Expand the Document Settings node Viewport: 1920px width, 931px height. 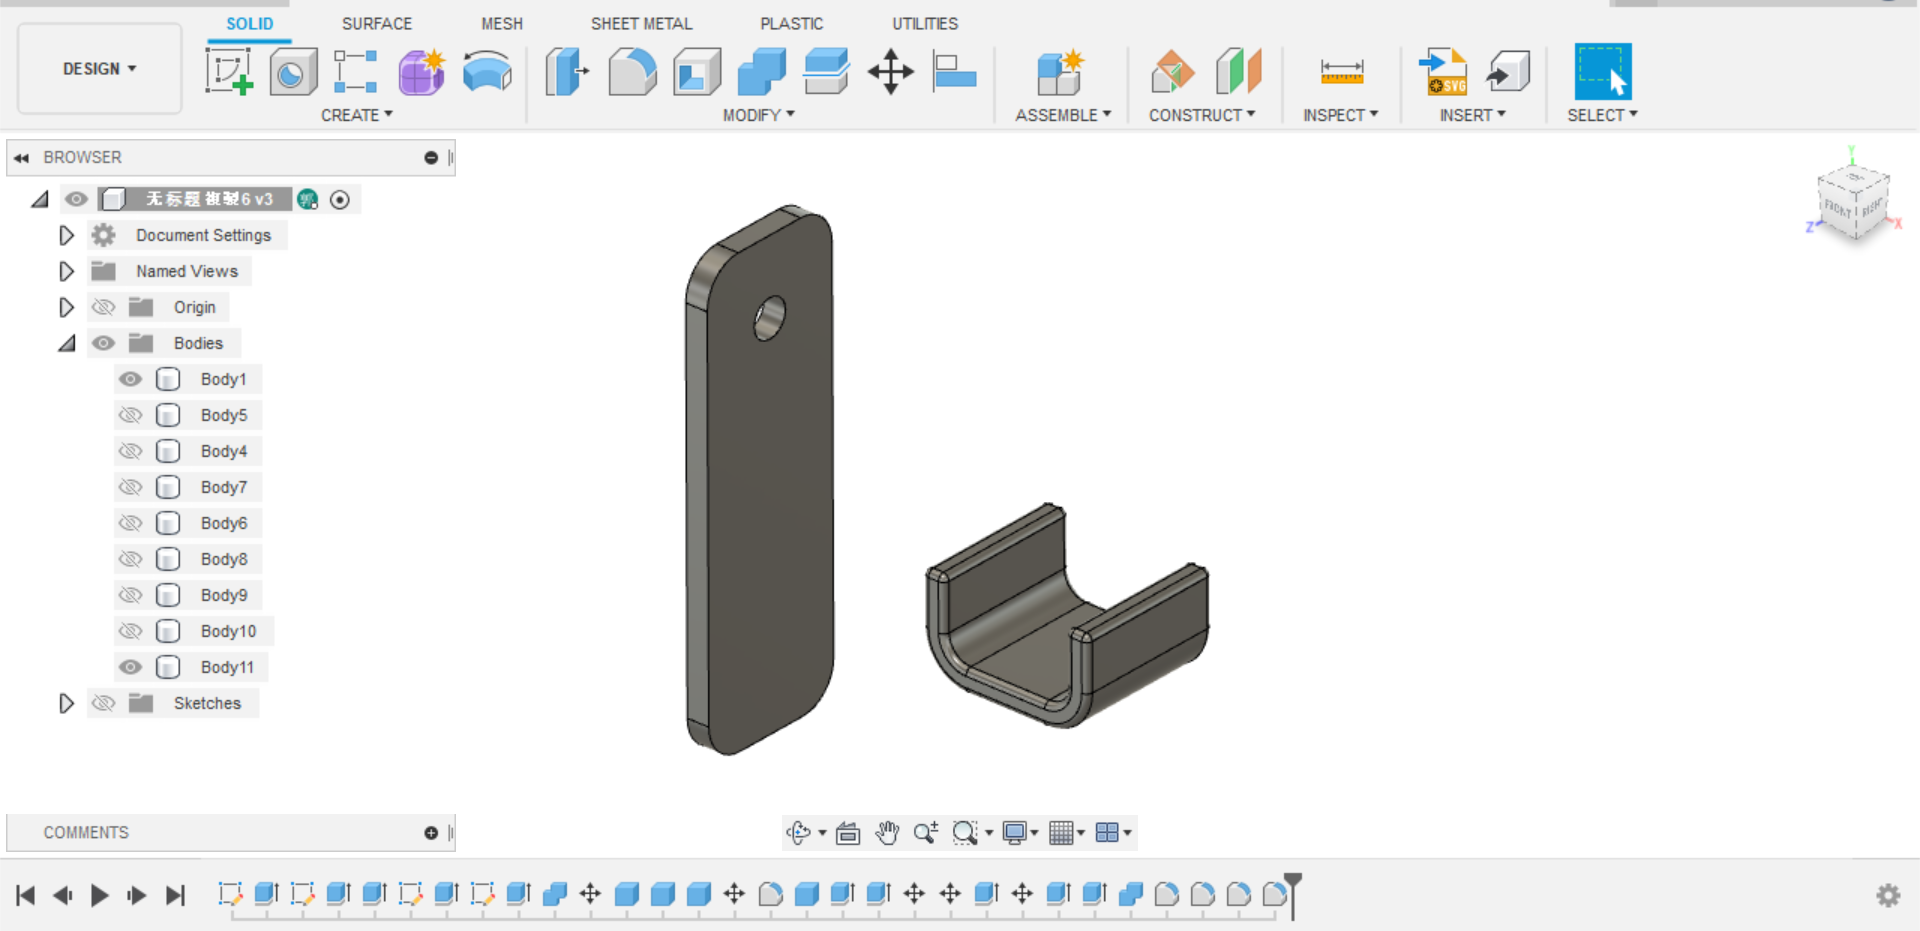(66, 235)
